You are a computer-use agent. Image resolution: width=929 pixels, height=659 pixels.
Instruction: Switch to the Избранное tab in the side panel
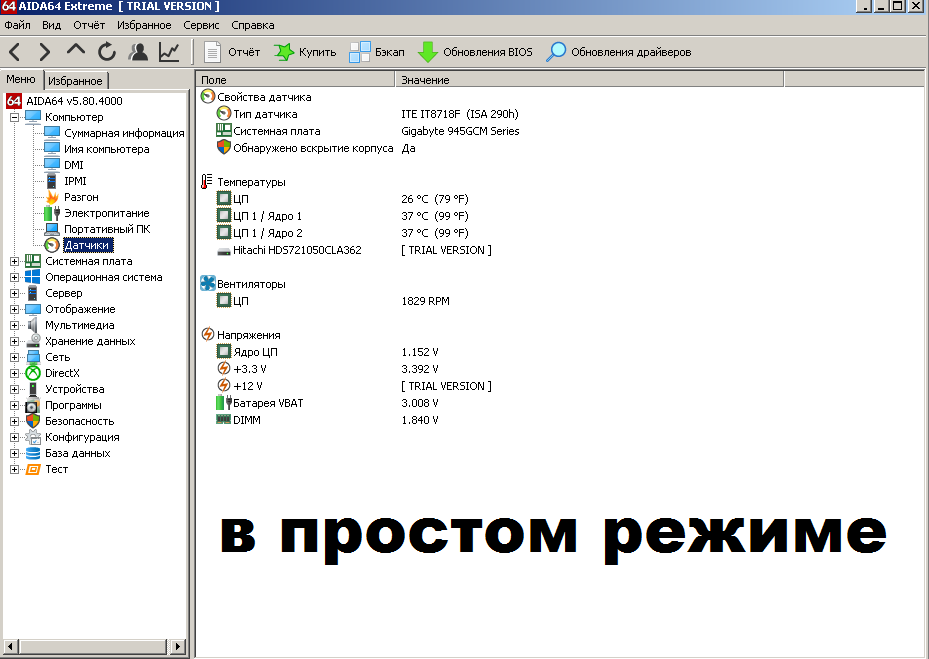point(75,81)
